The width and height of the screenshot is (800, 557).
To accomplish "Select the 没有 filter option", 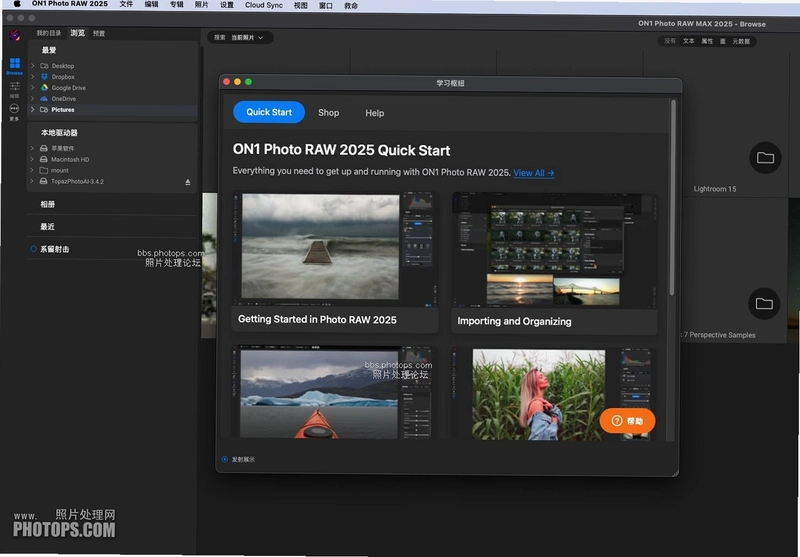I will 670,41.
